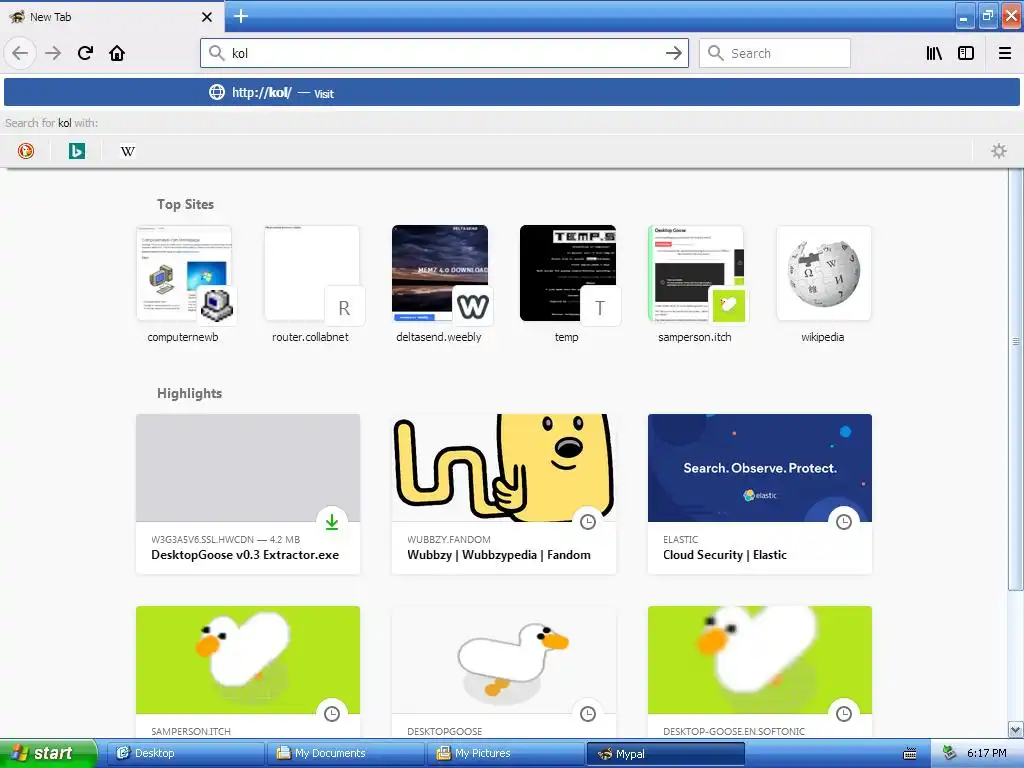Viewport: 1024px width, 768px height.
Task: Click the address bar containing kol
Action: coord(444,53)
